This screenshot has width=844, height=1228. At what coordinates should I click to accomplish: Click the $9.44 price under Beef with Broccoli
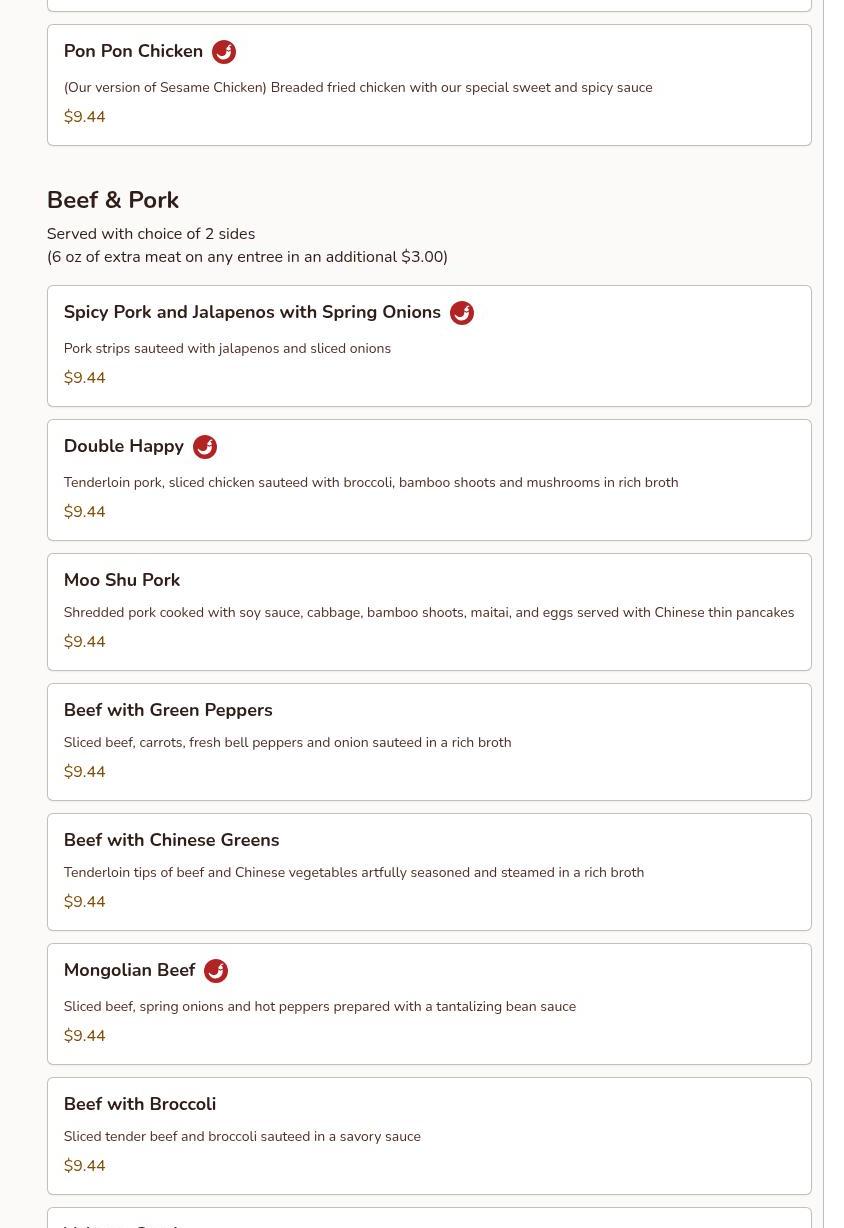(85, 1166)
